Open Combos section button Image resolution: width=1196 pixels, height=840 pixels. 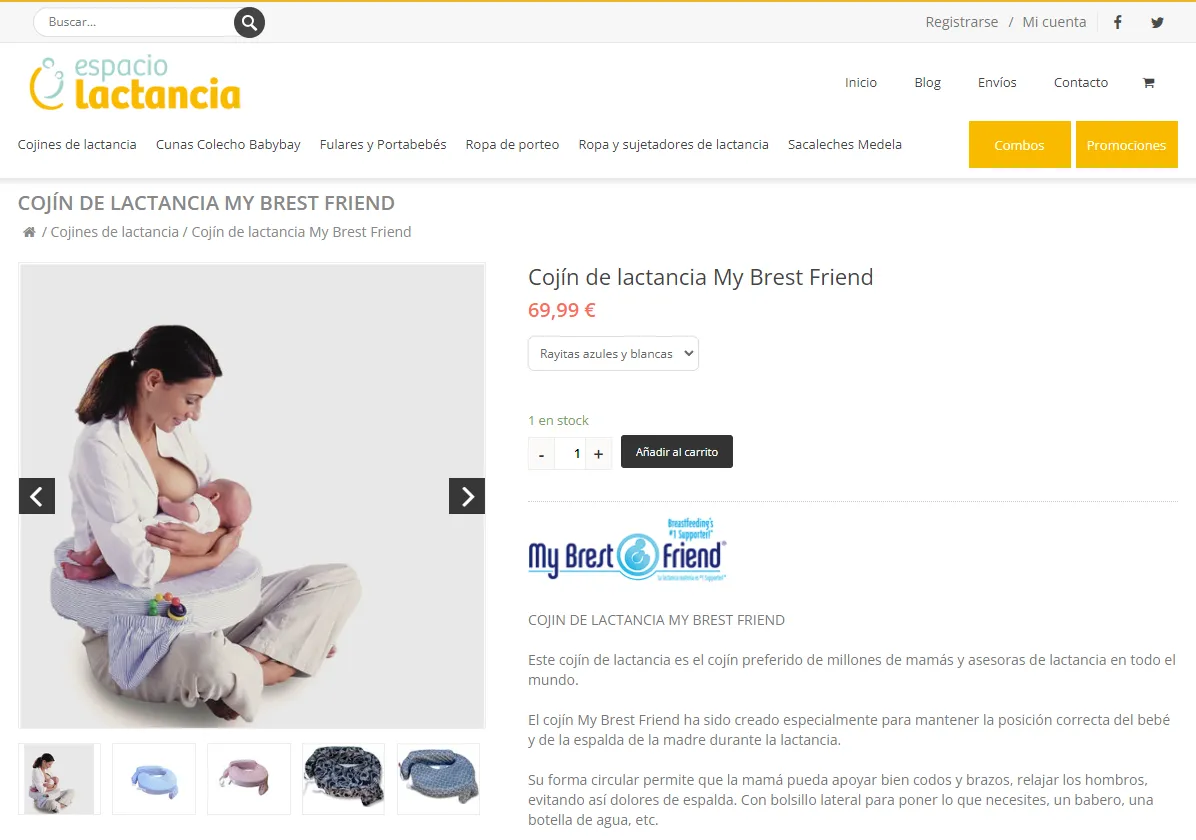1019,144
